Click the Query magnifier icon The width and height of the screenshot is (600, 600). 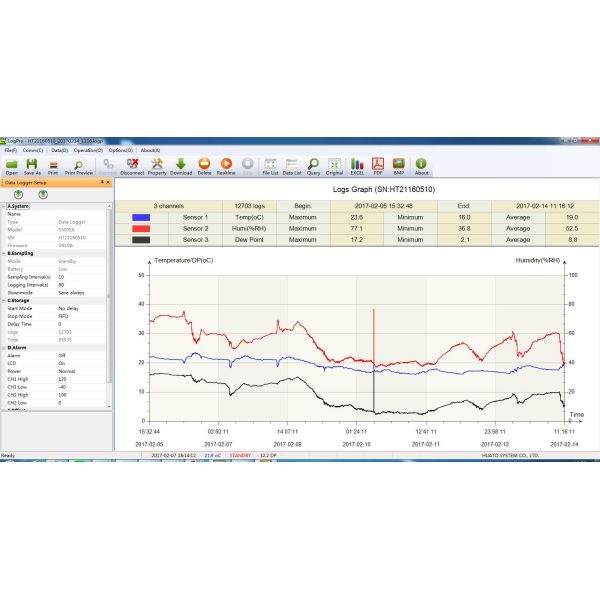[313, 166]
